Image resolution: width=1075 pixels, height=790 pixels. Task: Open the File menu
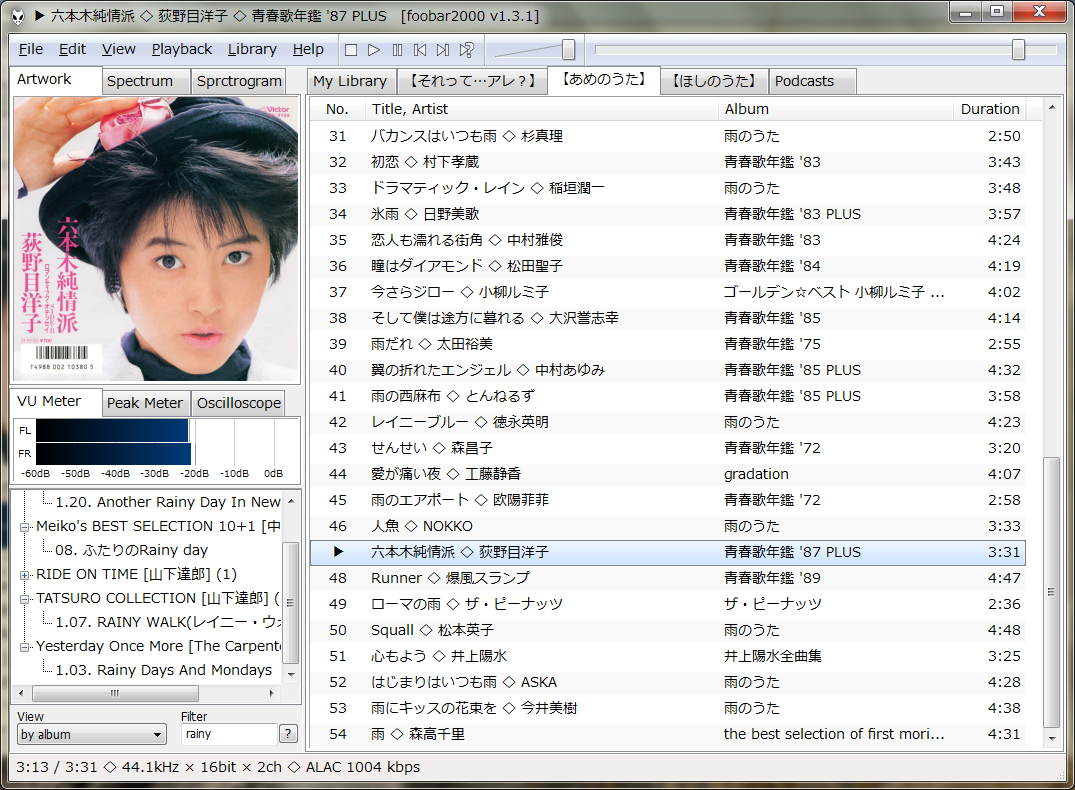point(31,49)
